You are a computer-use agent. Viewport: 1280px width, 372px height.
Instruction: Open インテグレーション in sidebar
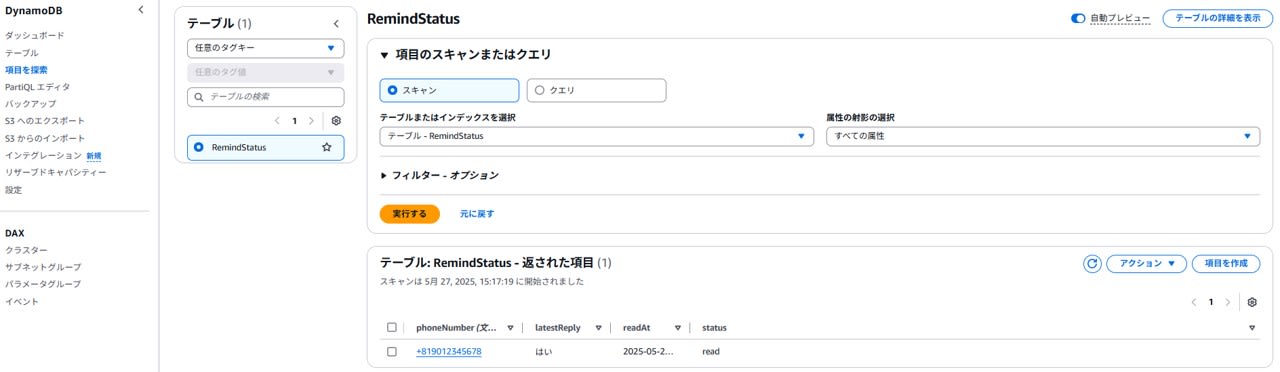click(x=43, y=155)
